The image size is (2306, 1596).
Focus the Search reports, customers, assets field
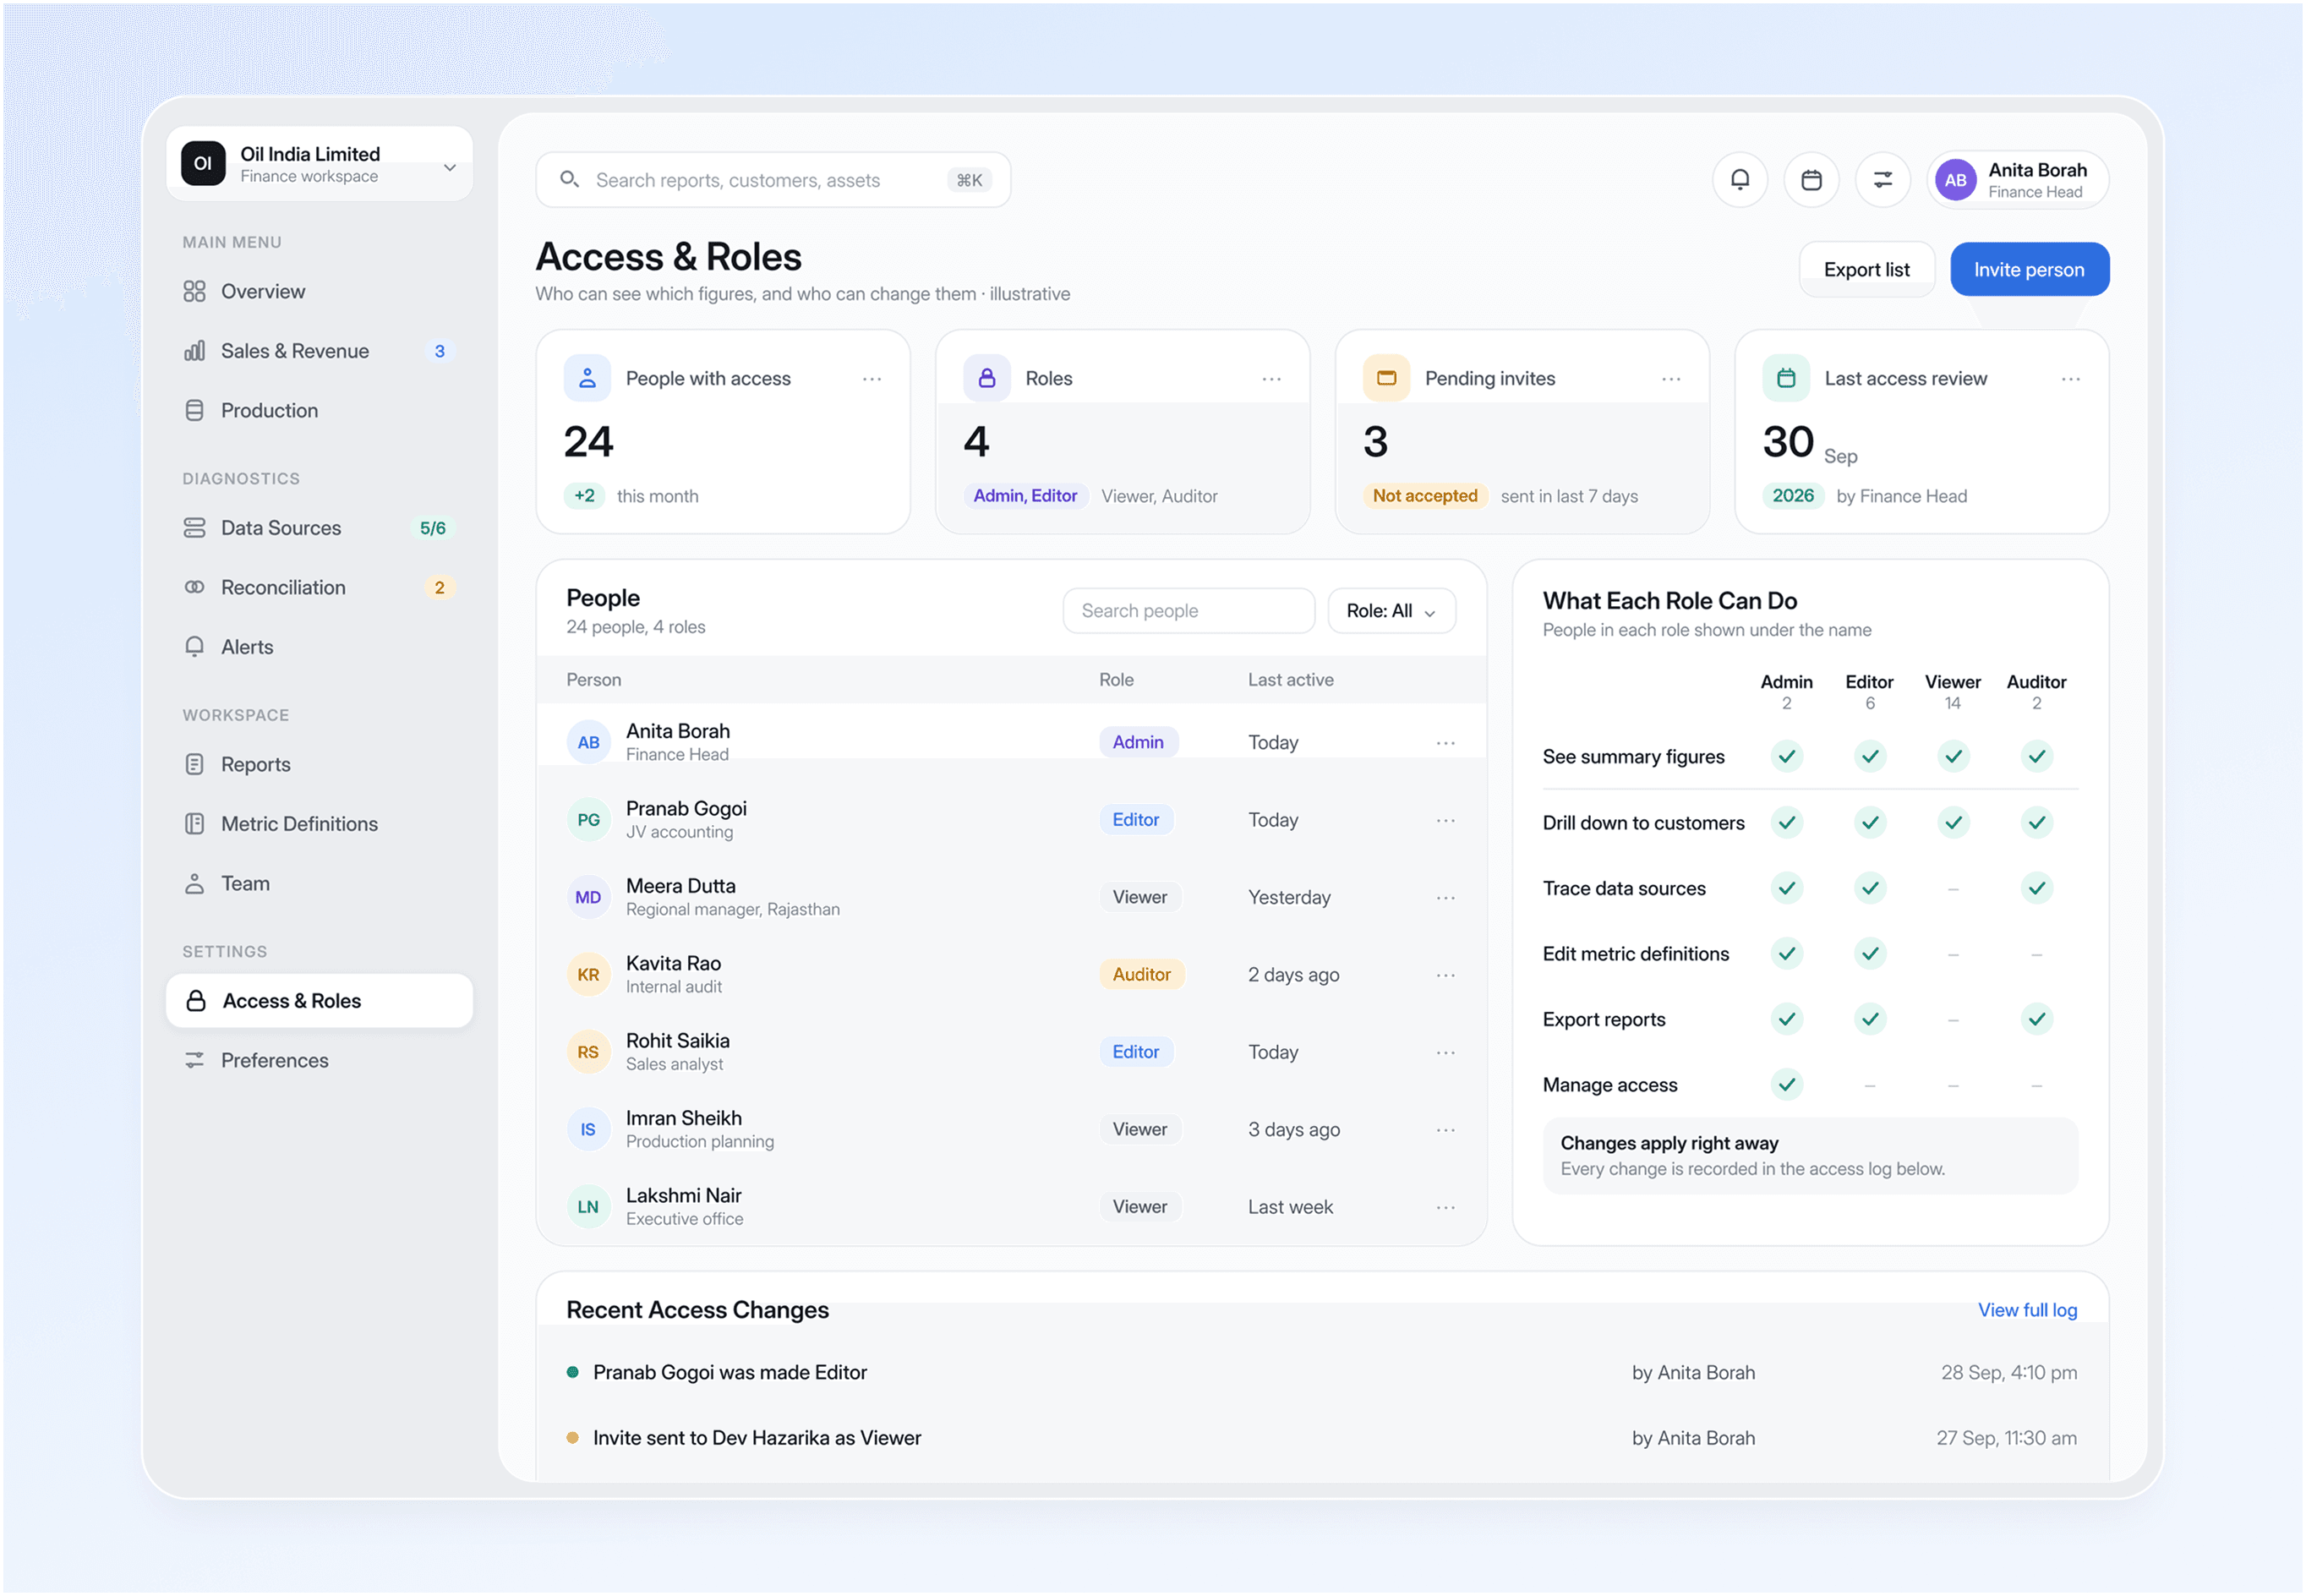click(772, 180)
